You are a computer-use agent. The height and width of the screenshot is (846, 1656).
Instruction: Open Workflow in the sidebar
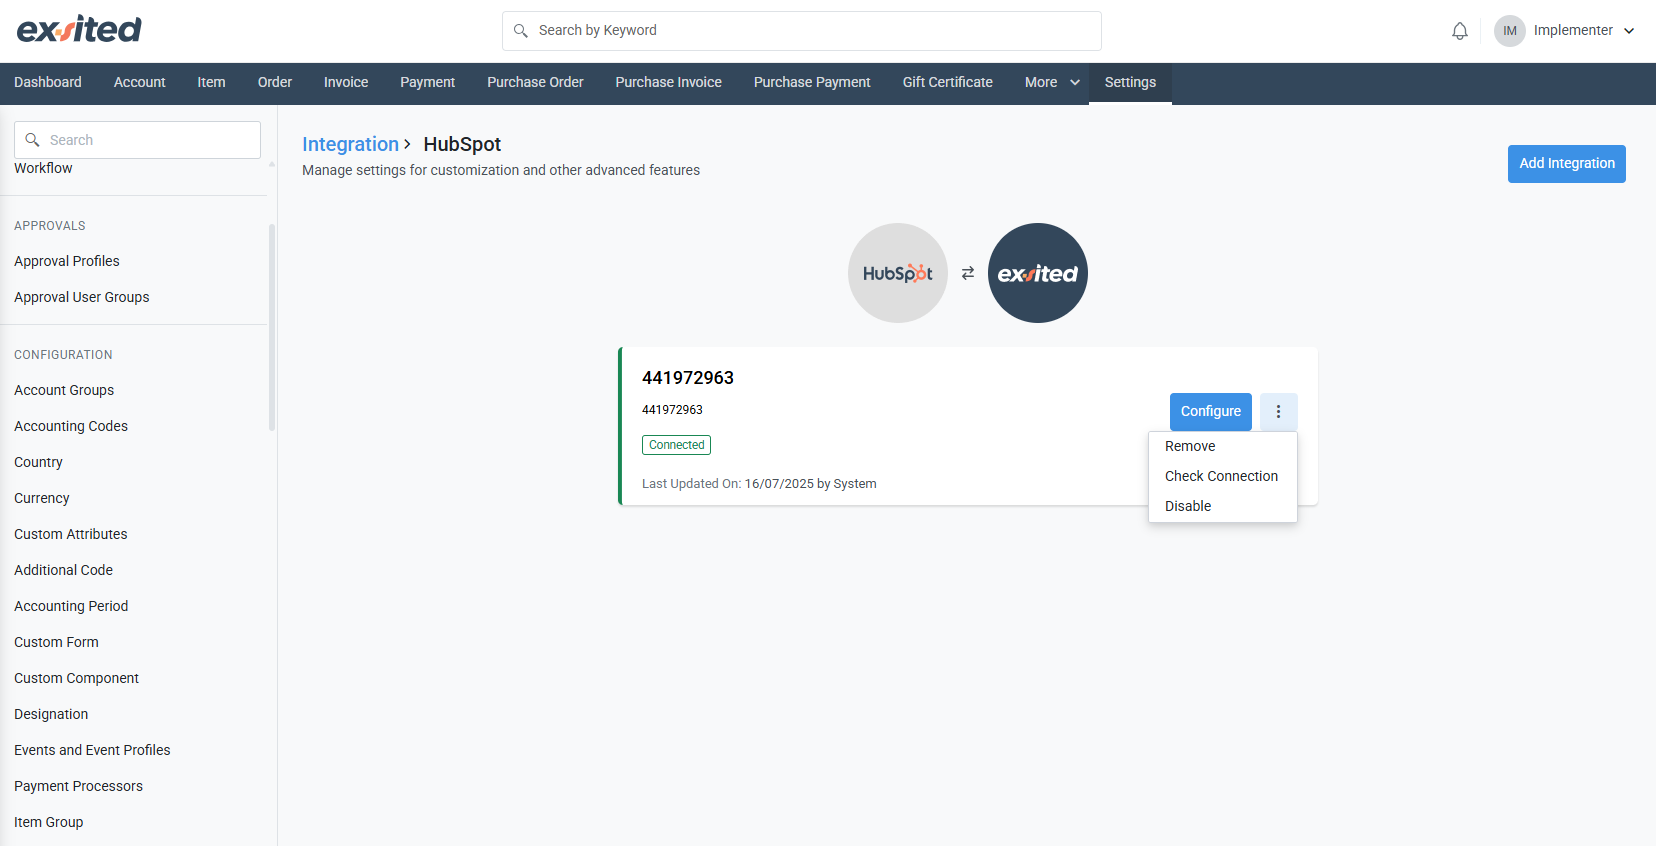coord(43,169)
